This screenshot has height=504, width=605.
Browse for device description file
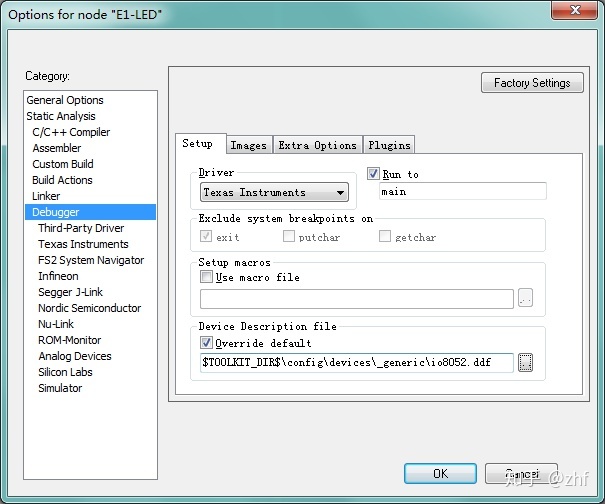click(x=526, y=362)
